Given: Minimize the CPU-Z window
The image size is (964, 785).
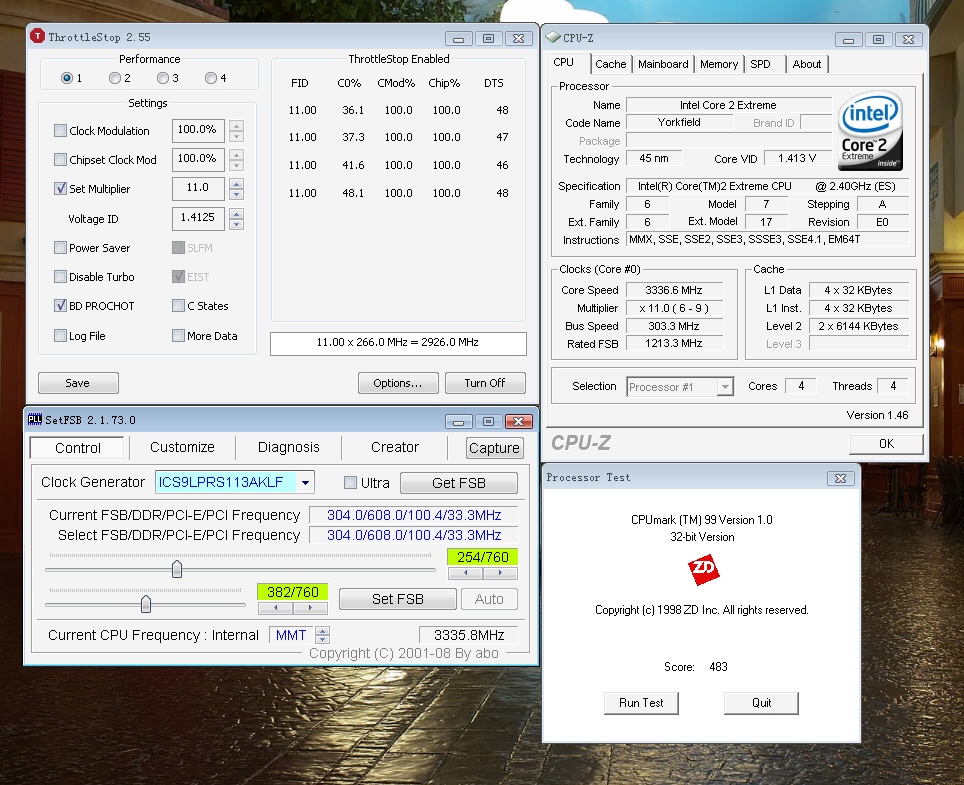Looking at the screenshot, I should (848, 40).
